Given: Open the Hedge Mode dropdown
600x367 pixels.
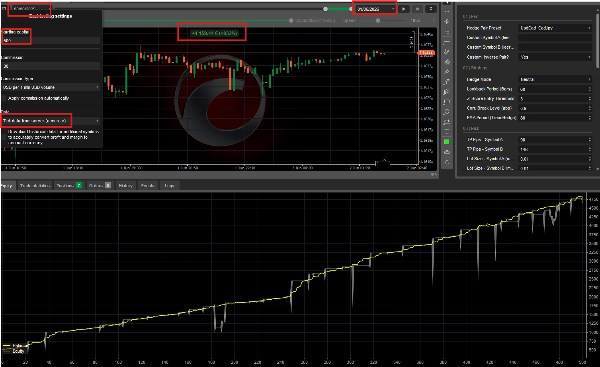Looking at the screenshot, I should [555, 79].
